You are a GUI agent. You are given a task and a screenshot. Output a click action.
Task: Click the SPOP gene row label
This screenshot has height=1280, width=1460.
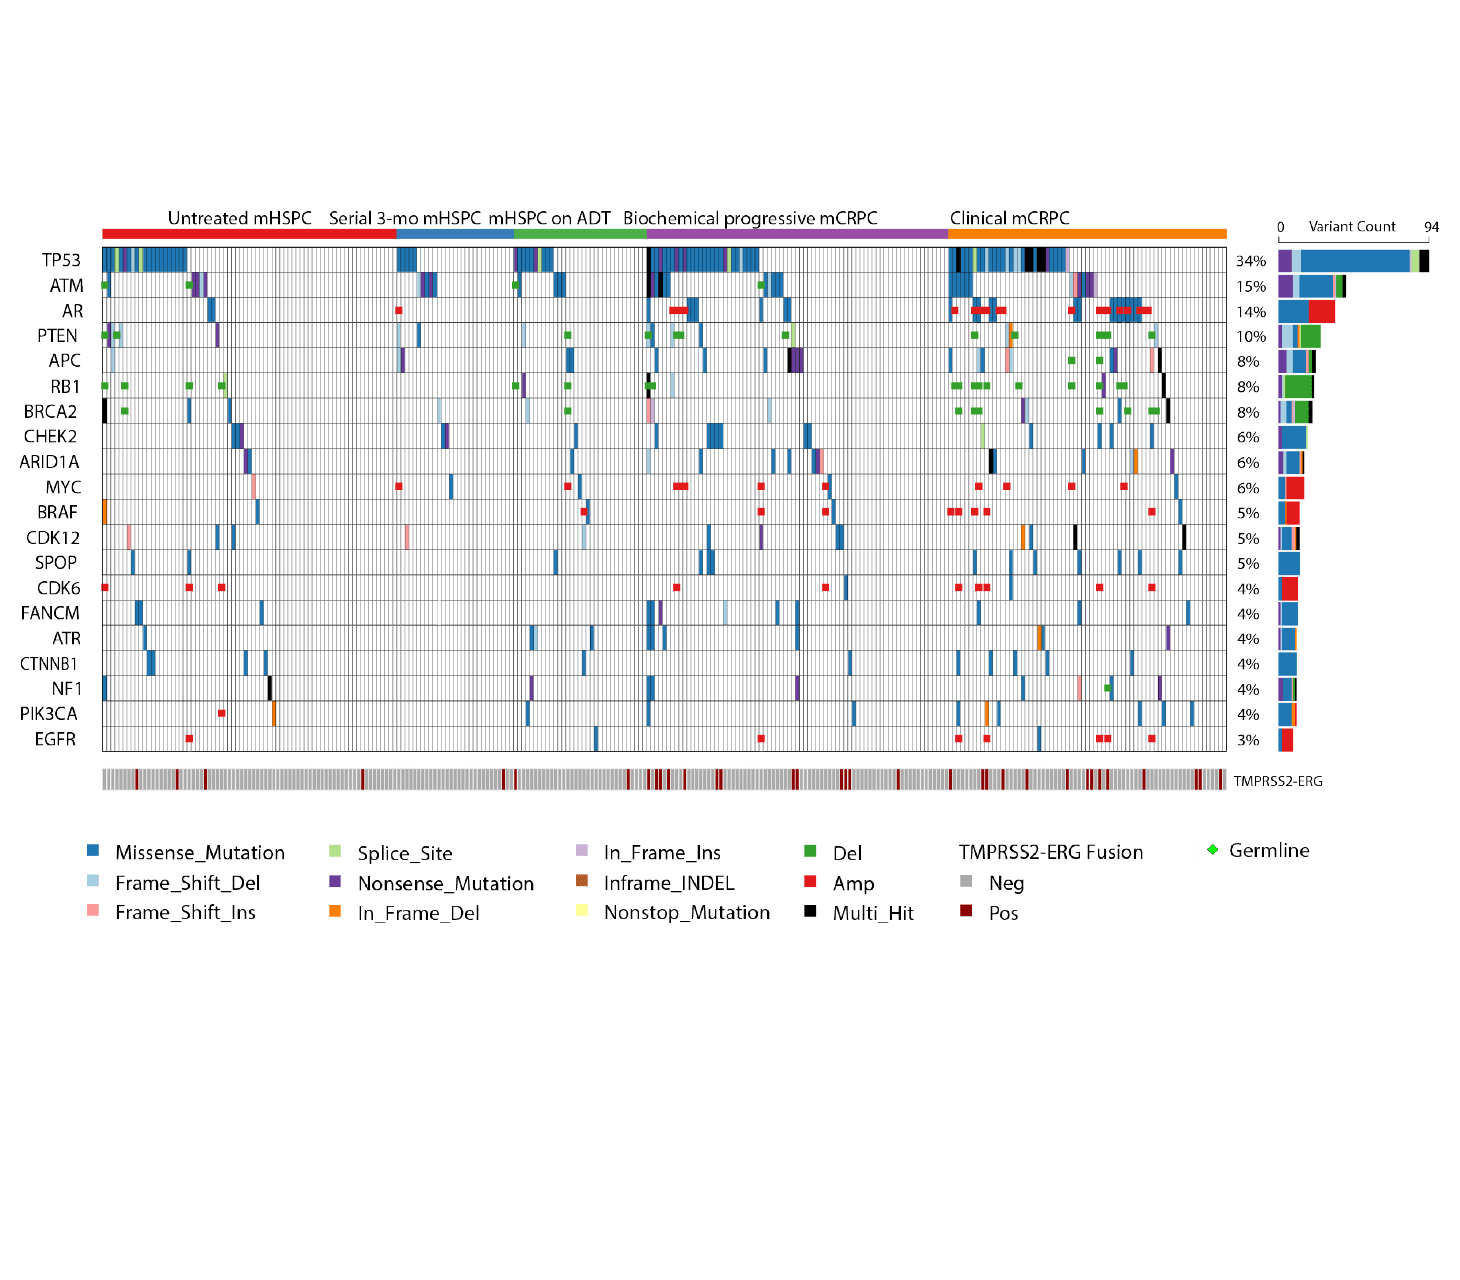click(x=56, y=563)
